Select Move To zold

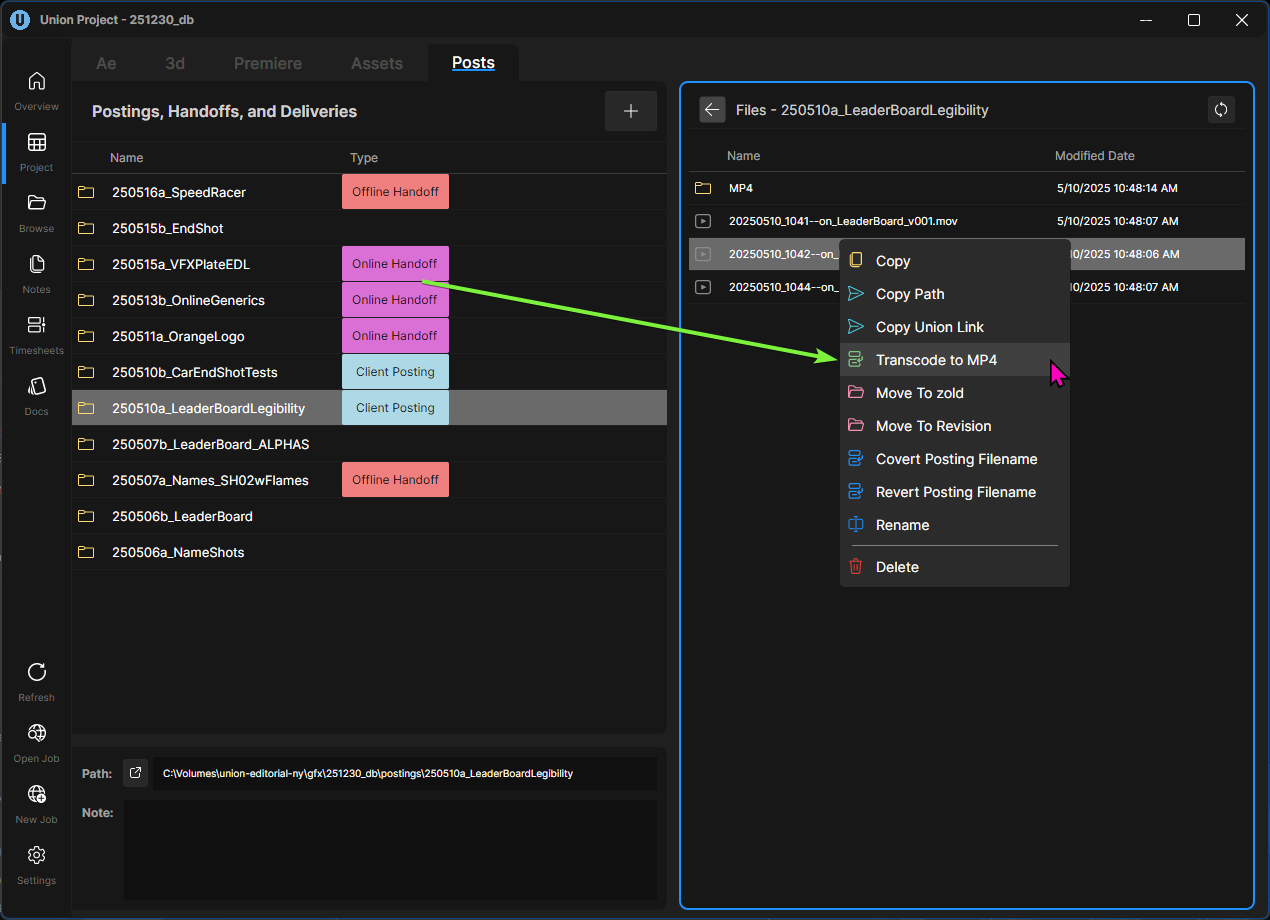click(955, 393)
